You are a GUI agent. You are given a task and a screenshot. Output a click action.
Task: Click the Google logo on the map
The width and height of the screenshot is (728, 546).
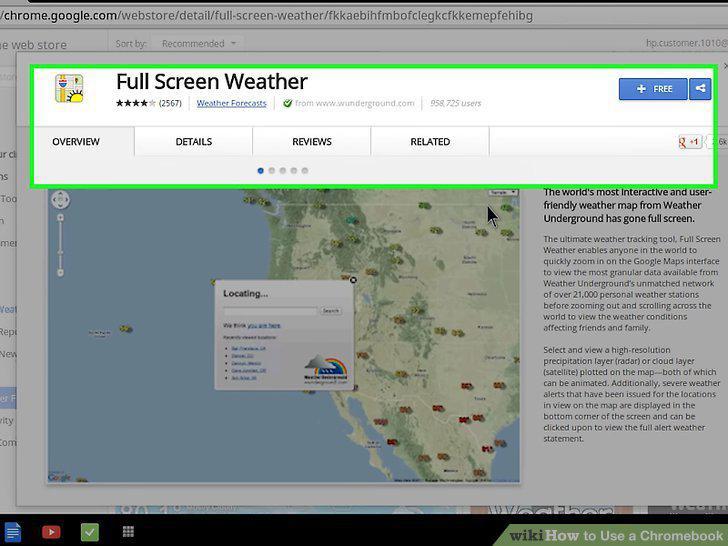point(59,477)
